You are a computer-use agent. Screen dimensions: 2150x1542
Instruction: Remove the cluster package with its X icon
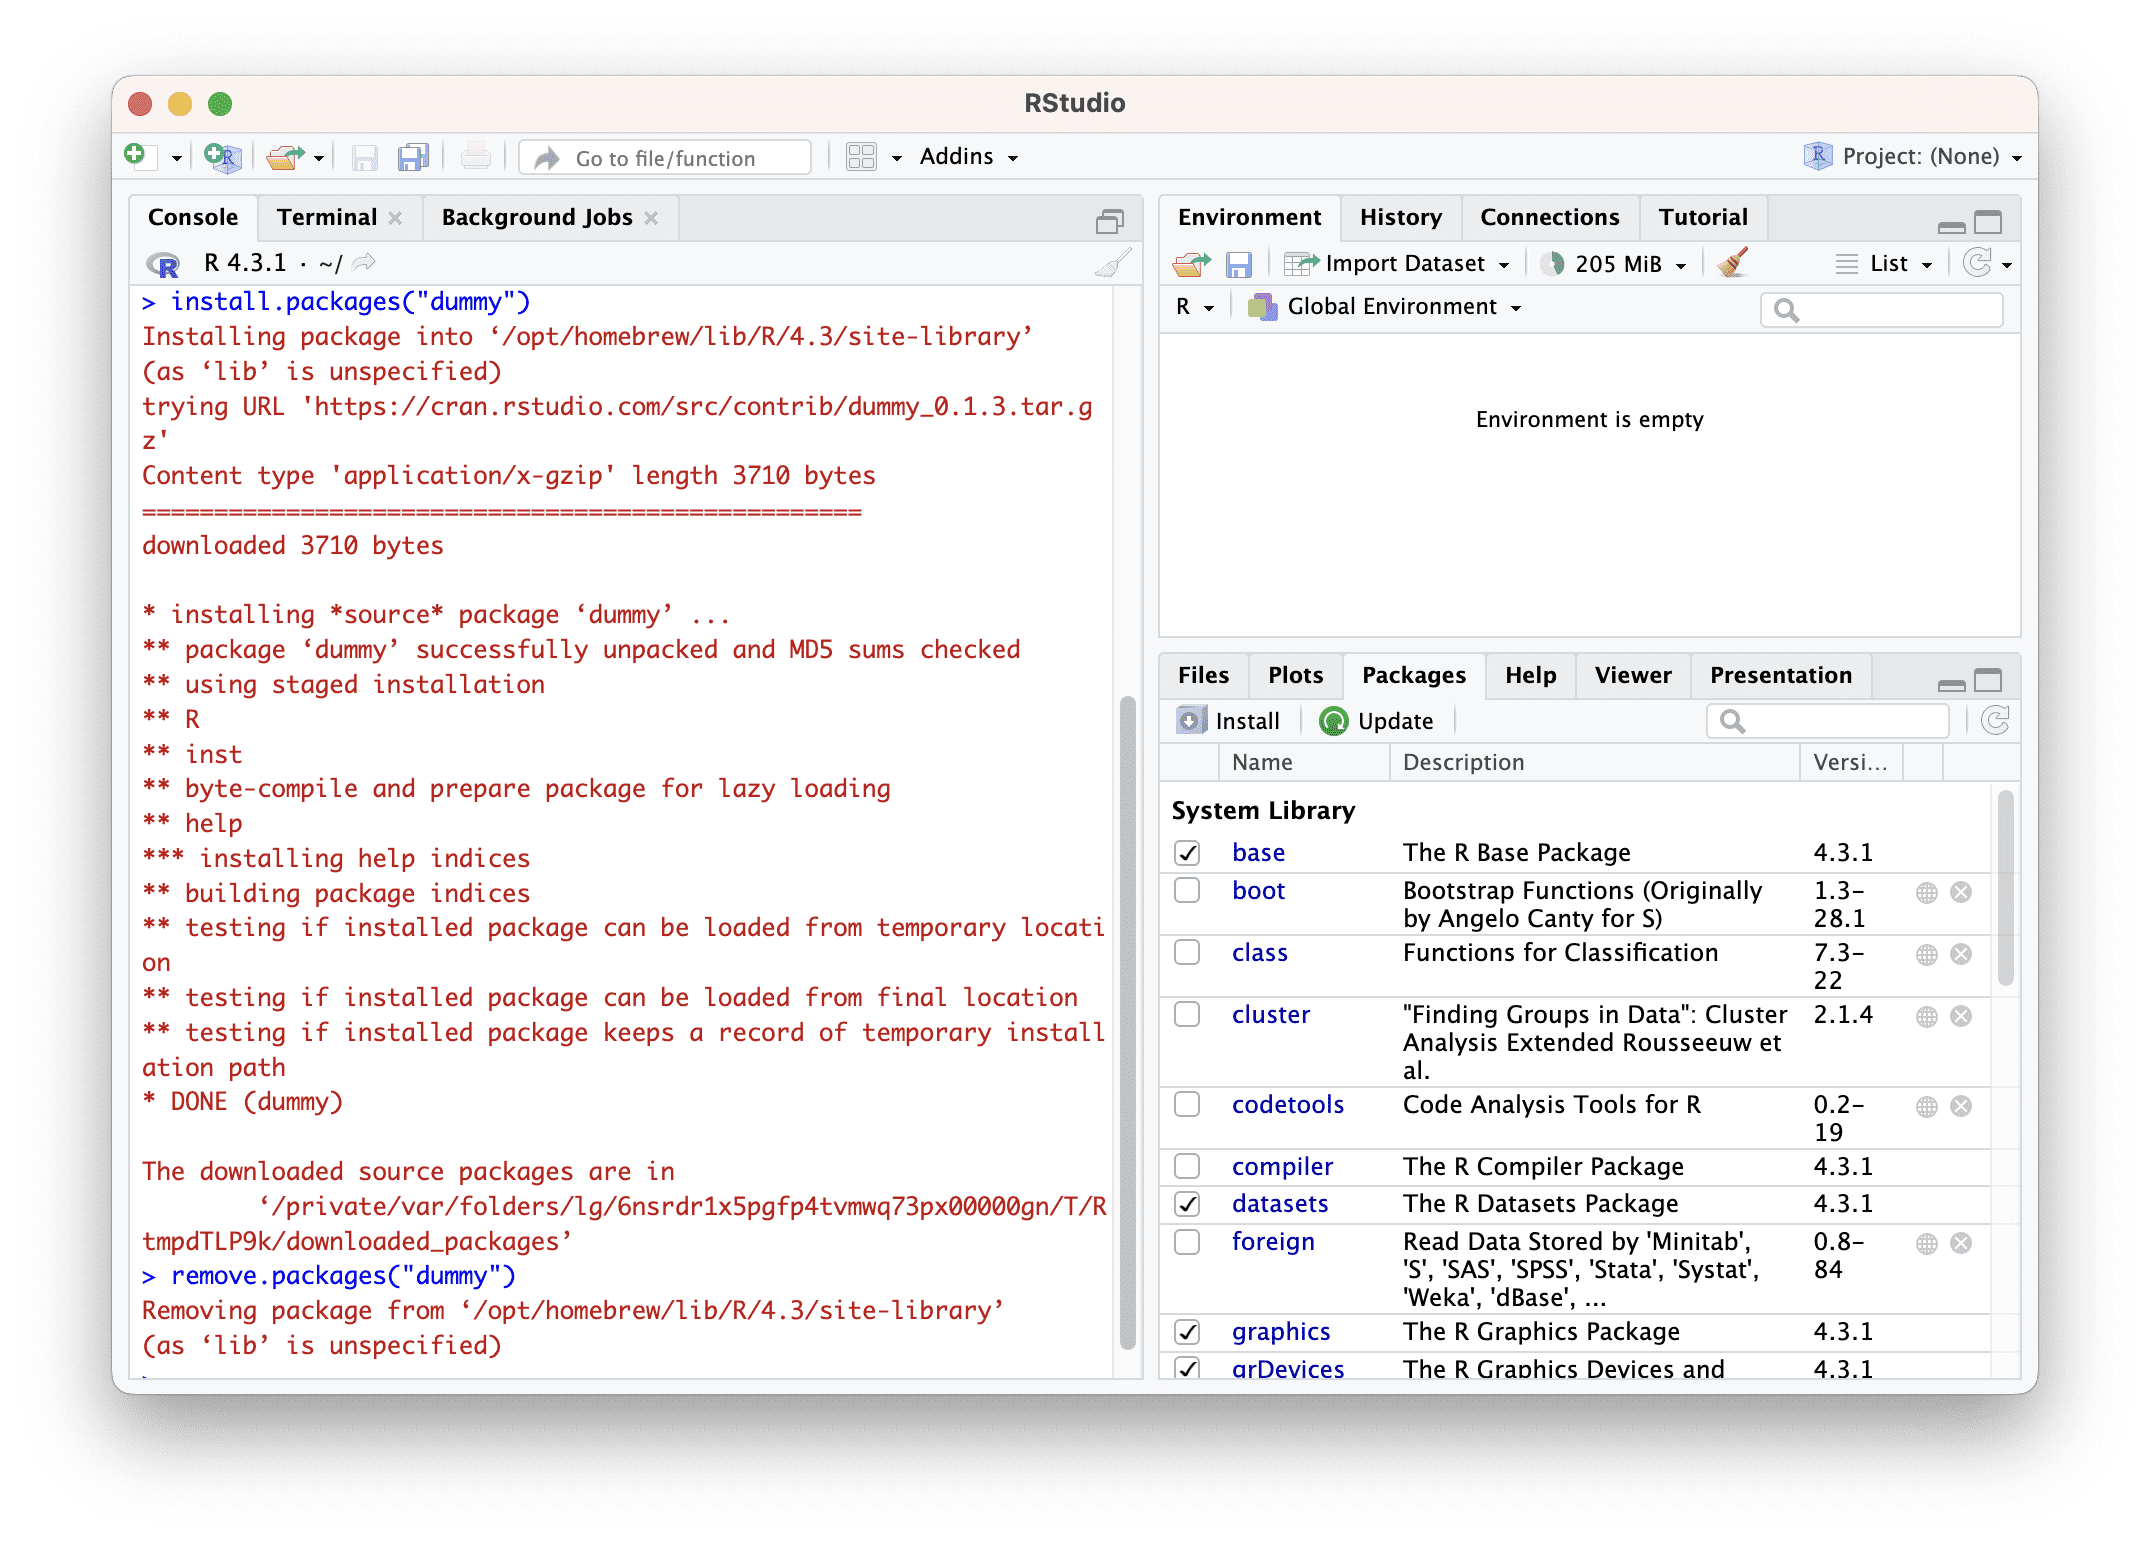click(1961, 1016)
